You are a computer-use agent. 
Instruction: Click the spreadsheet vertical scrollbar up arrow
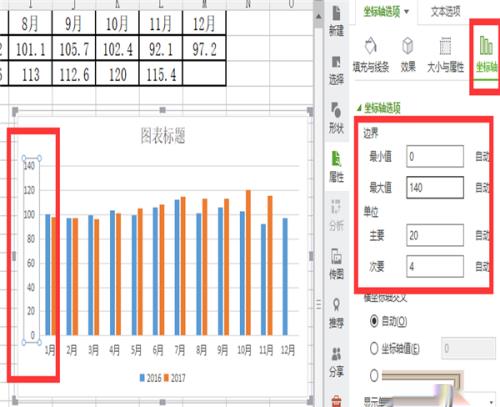pyautogui.click(x=318, y=16)
